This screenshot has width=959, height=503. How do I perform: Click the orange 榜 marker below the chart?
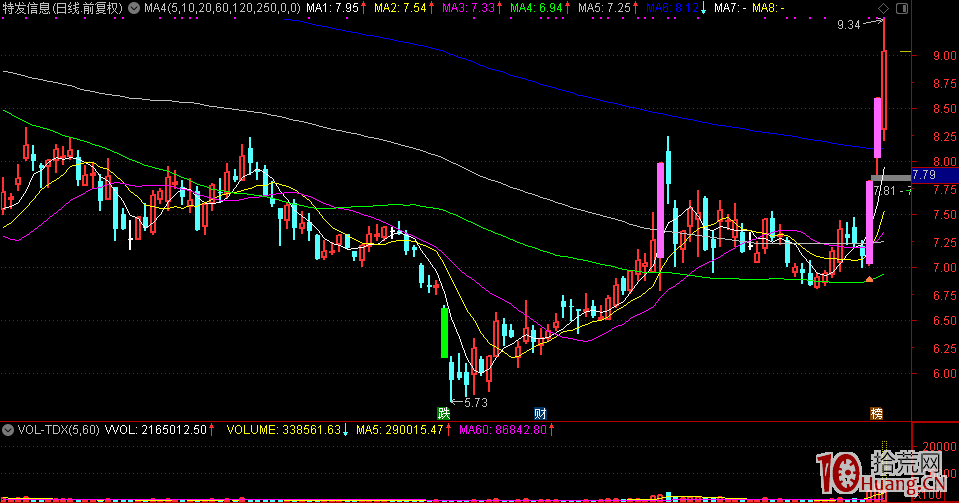tap(876, 414)
